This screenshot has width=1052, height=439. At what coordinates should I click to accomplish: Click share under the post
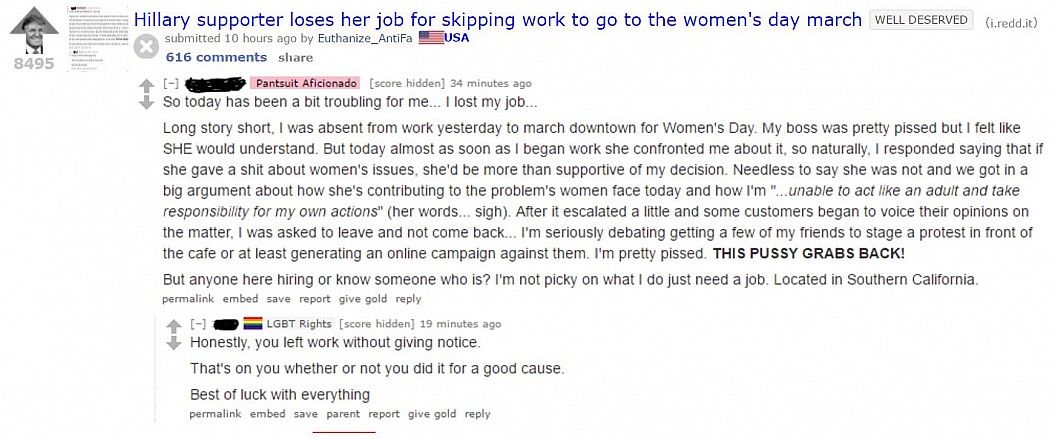click(x=295, y=58)
